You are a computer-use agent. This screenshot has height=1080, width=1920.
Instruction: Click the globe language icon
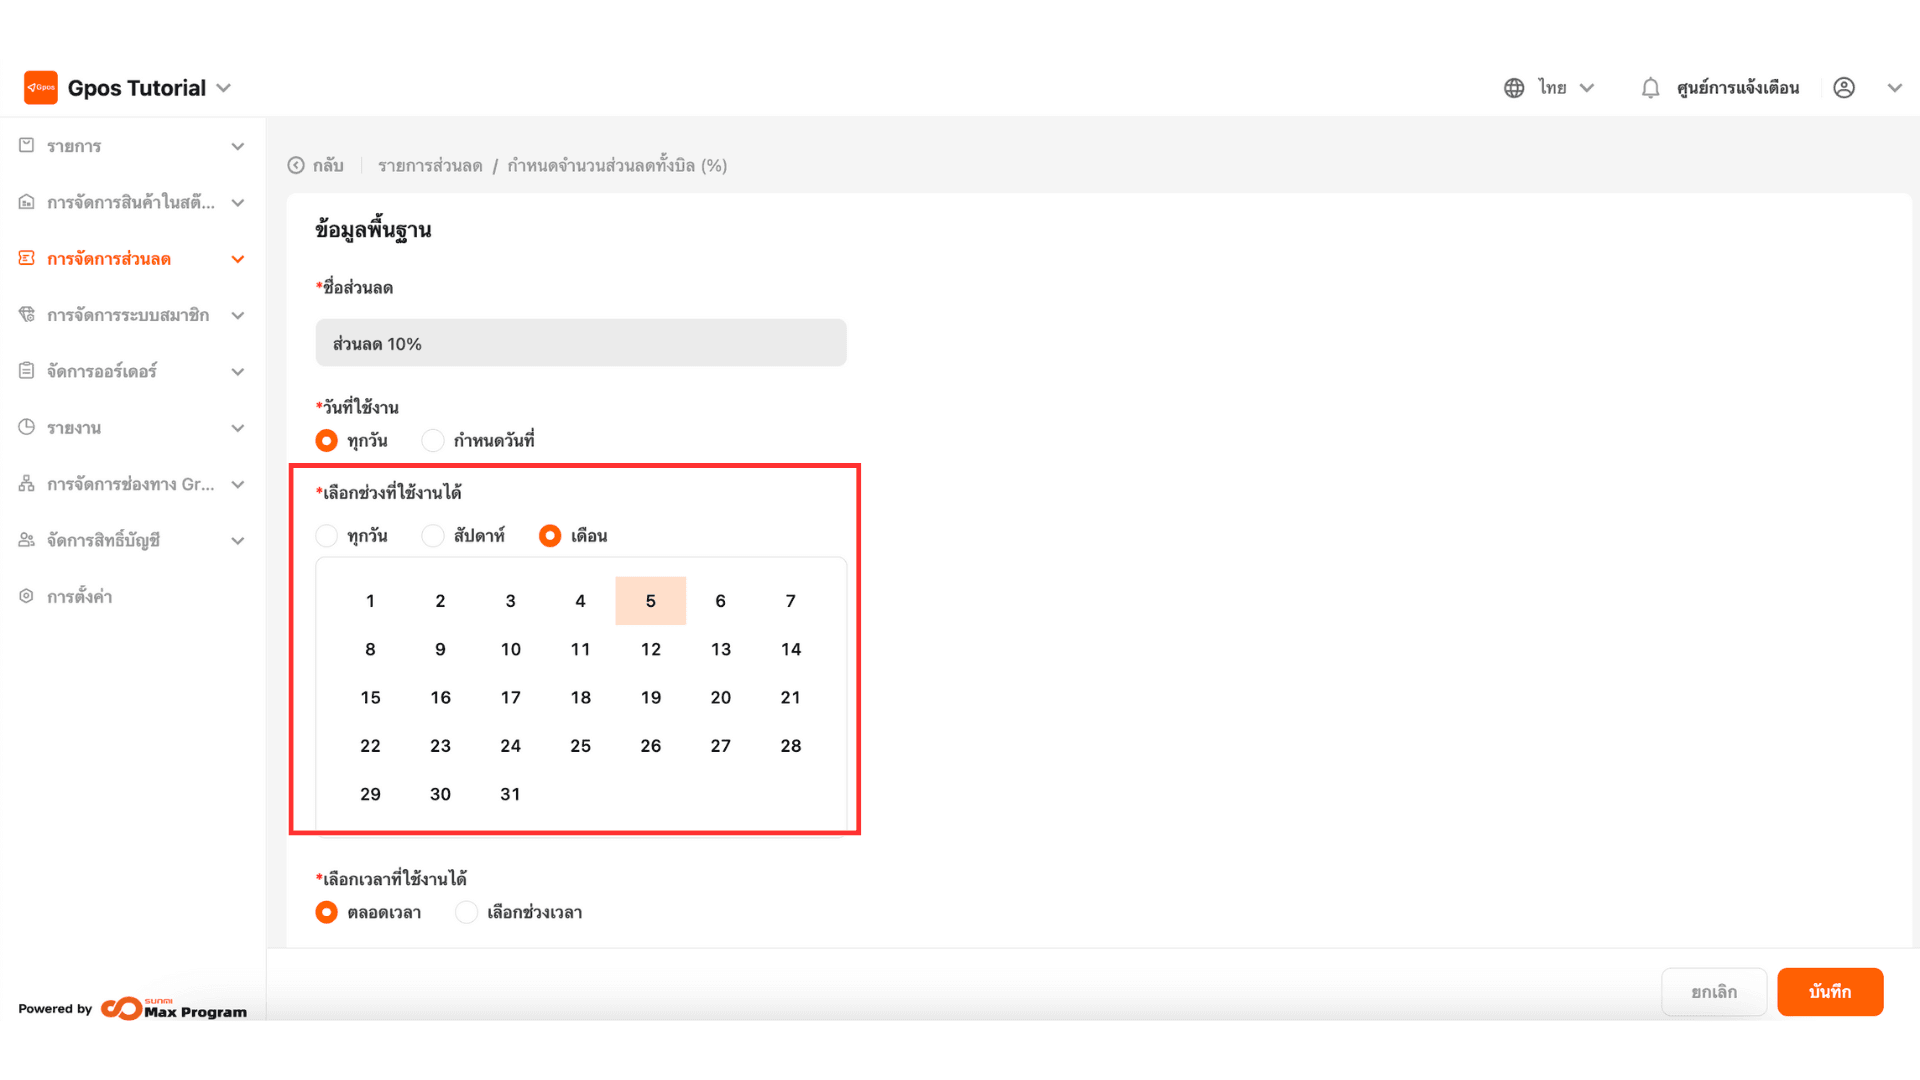[1514, 88]
